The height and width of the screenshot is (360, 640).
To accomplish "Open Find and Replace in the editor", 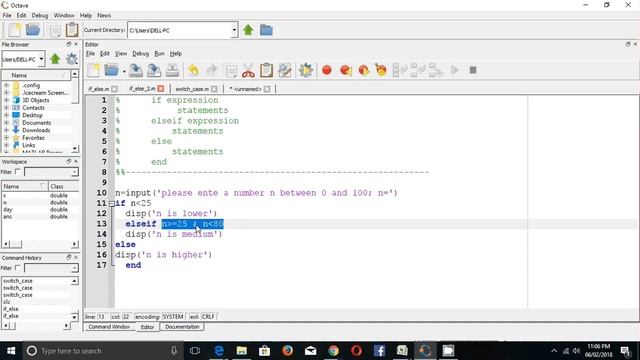I will (284, 70).
